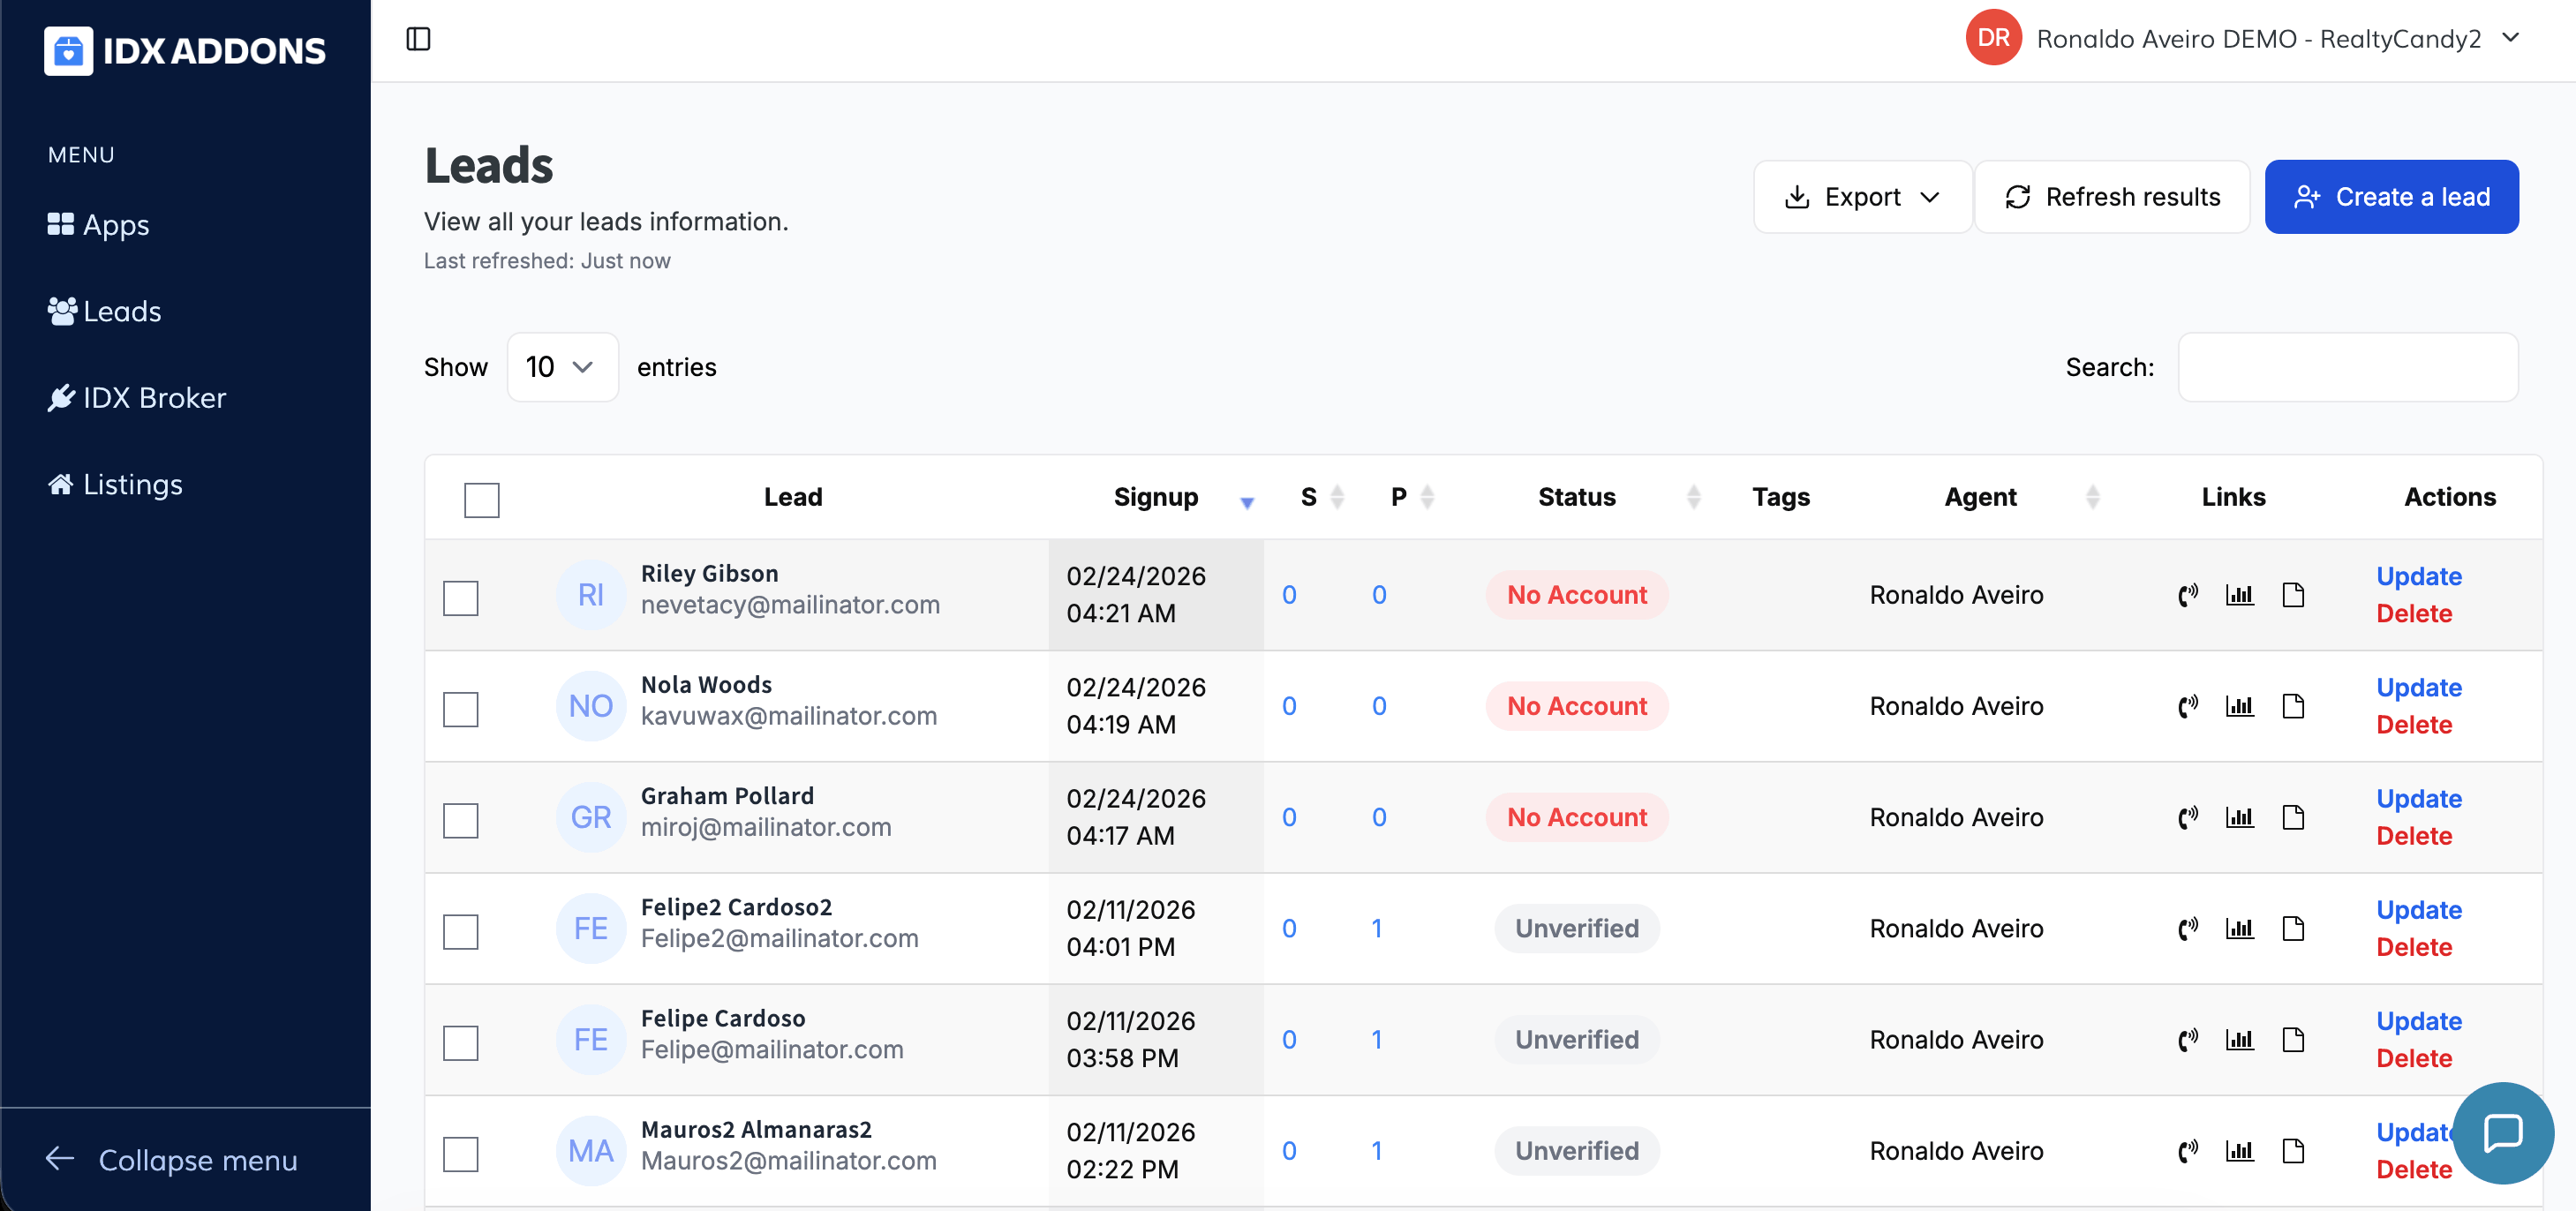The image size is (2576, 1211).
Task: Click Delete link for Nola Woods
Action: (2413, 724)
